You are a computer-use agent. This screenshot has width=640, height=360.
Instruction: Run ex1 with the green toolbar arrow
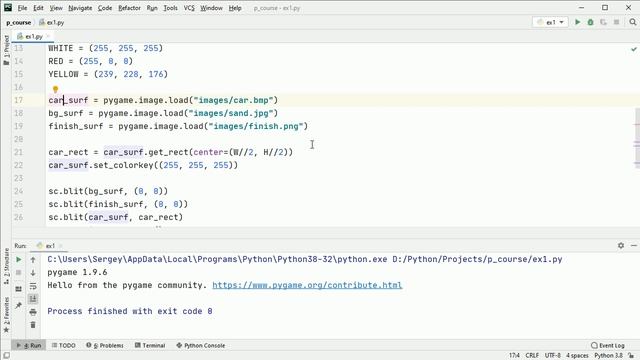point(578,22)
